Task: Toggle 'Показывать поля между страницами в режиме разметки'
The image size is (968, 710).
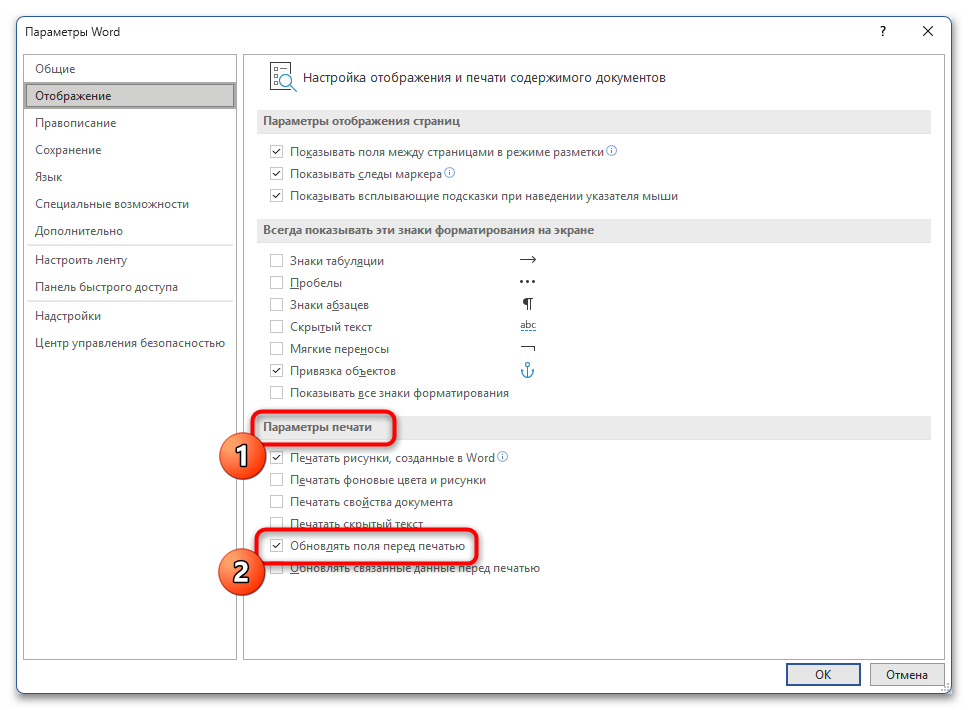Action: [x=277, y=152]
